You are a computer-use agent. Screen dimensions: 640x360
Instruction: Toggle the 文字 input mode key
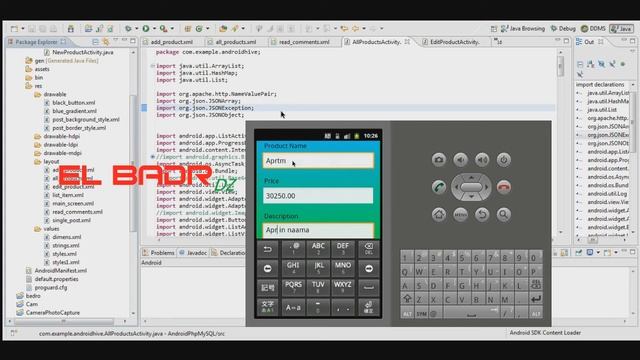click(x=267, y=307)
